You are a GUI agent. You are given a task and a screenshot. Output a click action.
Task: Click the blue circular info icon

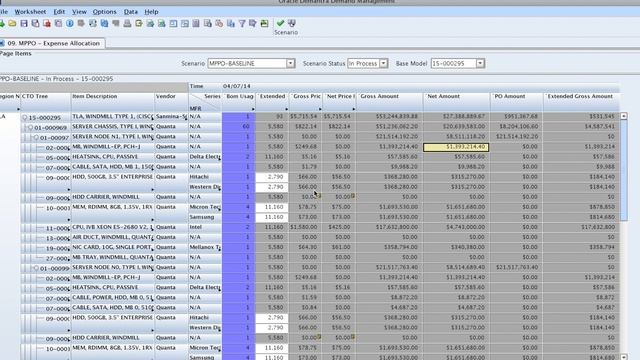70,23
